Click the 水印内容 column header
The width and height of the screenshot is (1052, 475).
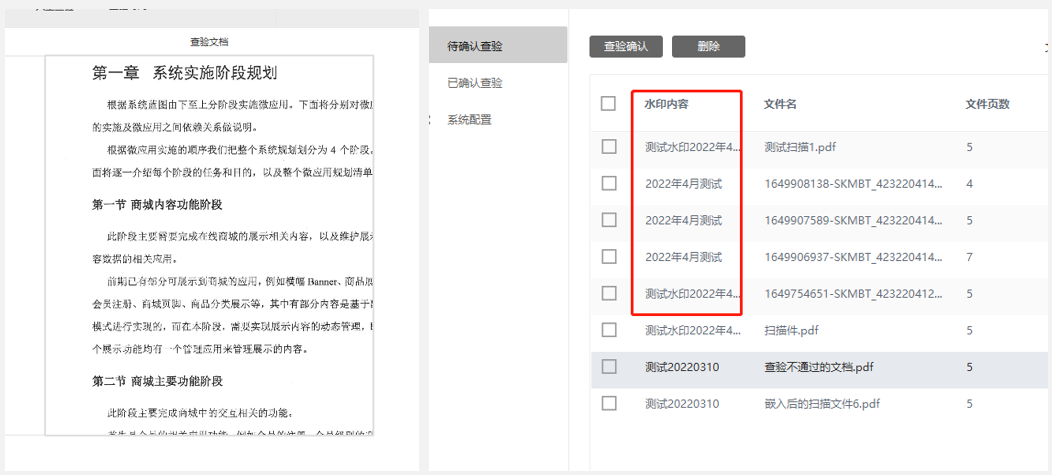point(667,104)
